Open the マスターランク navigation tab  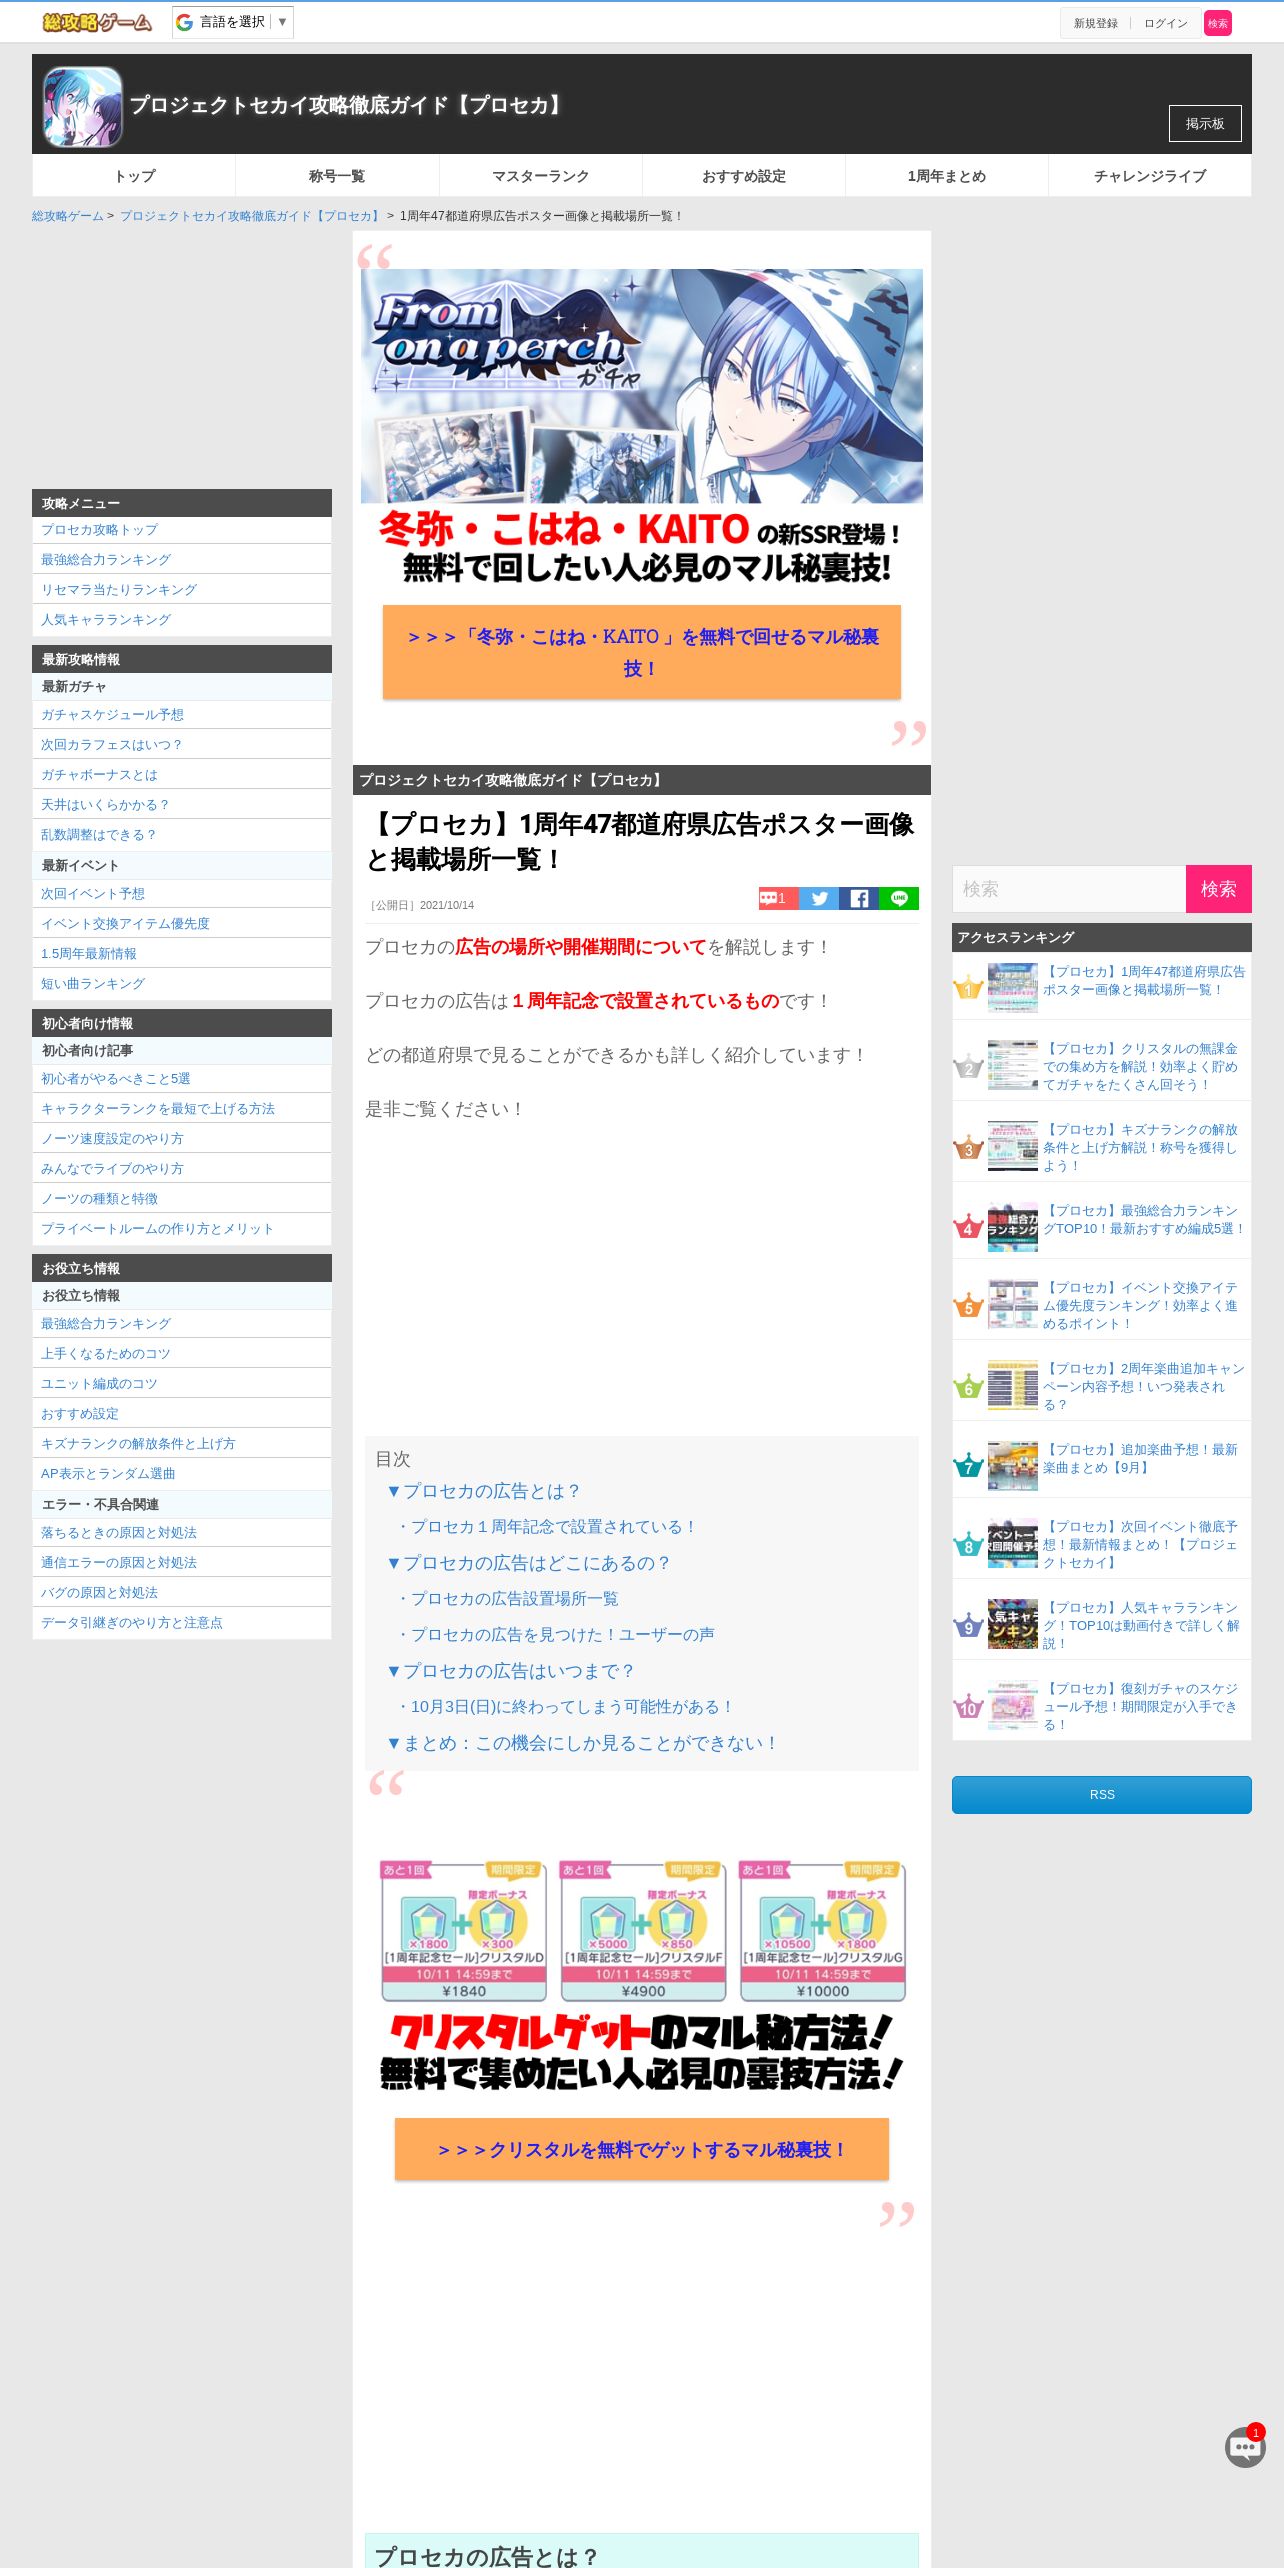540,176
